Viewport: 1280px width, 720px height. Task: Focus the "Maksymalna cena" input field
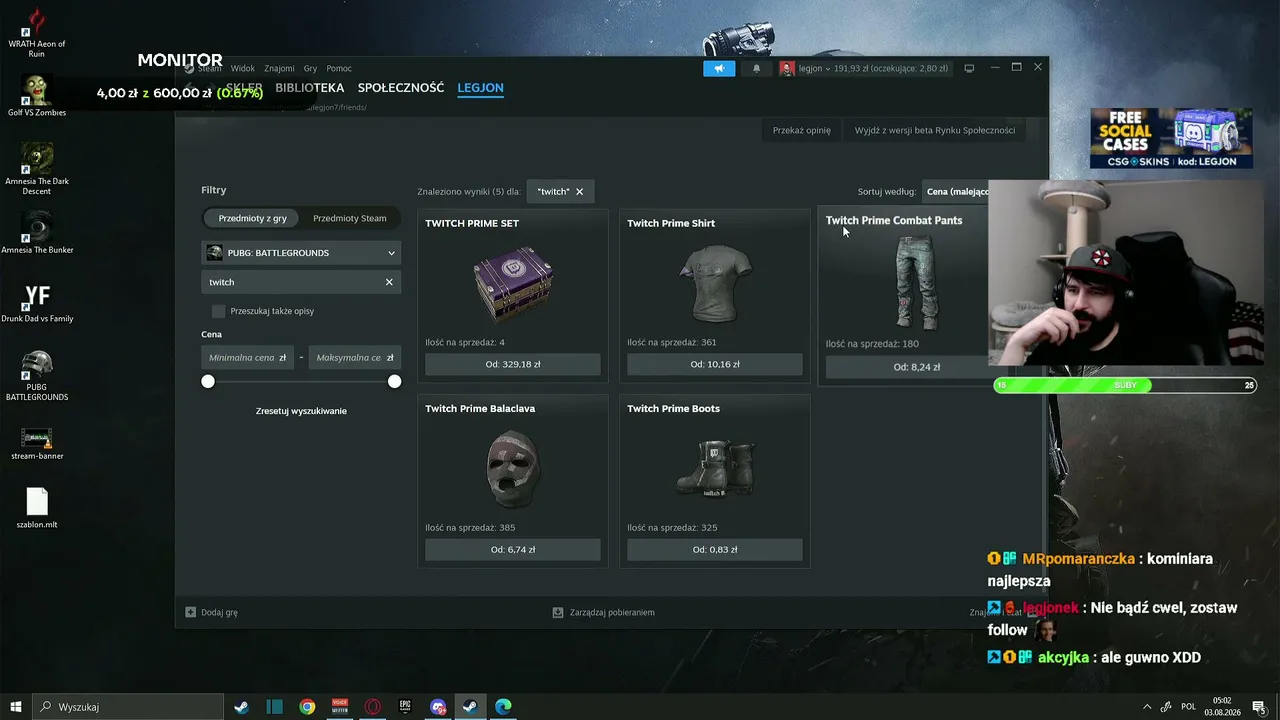tap(354, 357)
